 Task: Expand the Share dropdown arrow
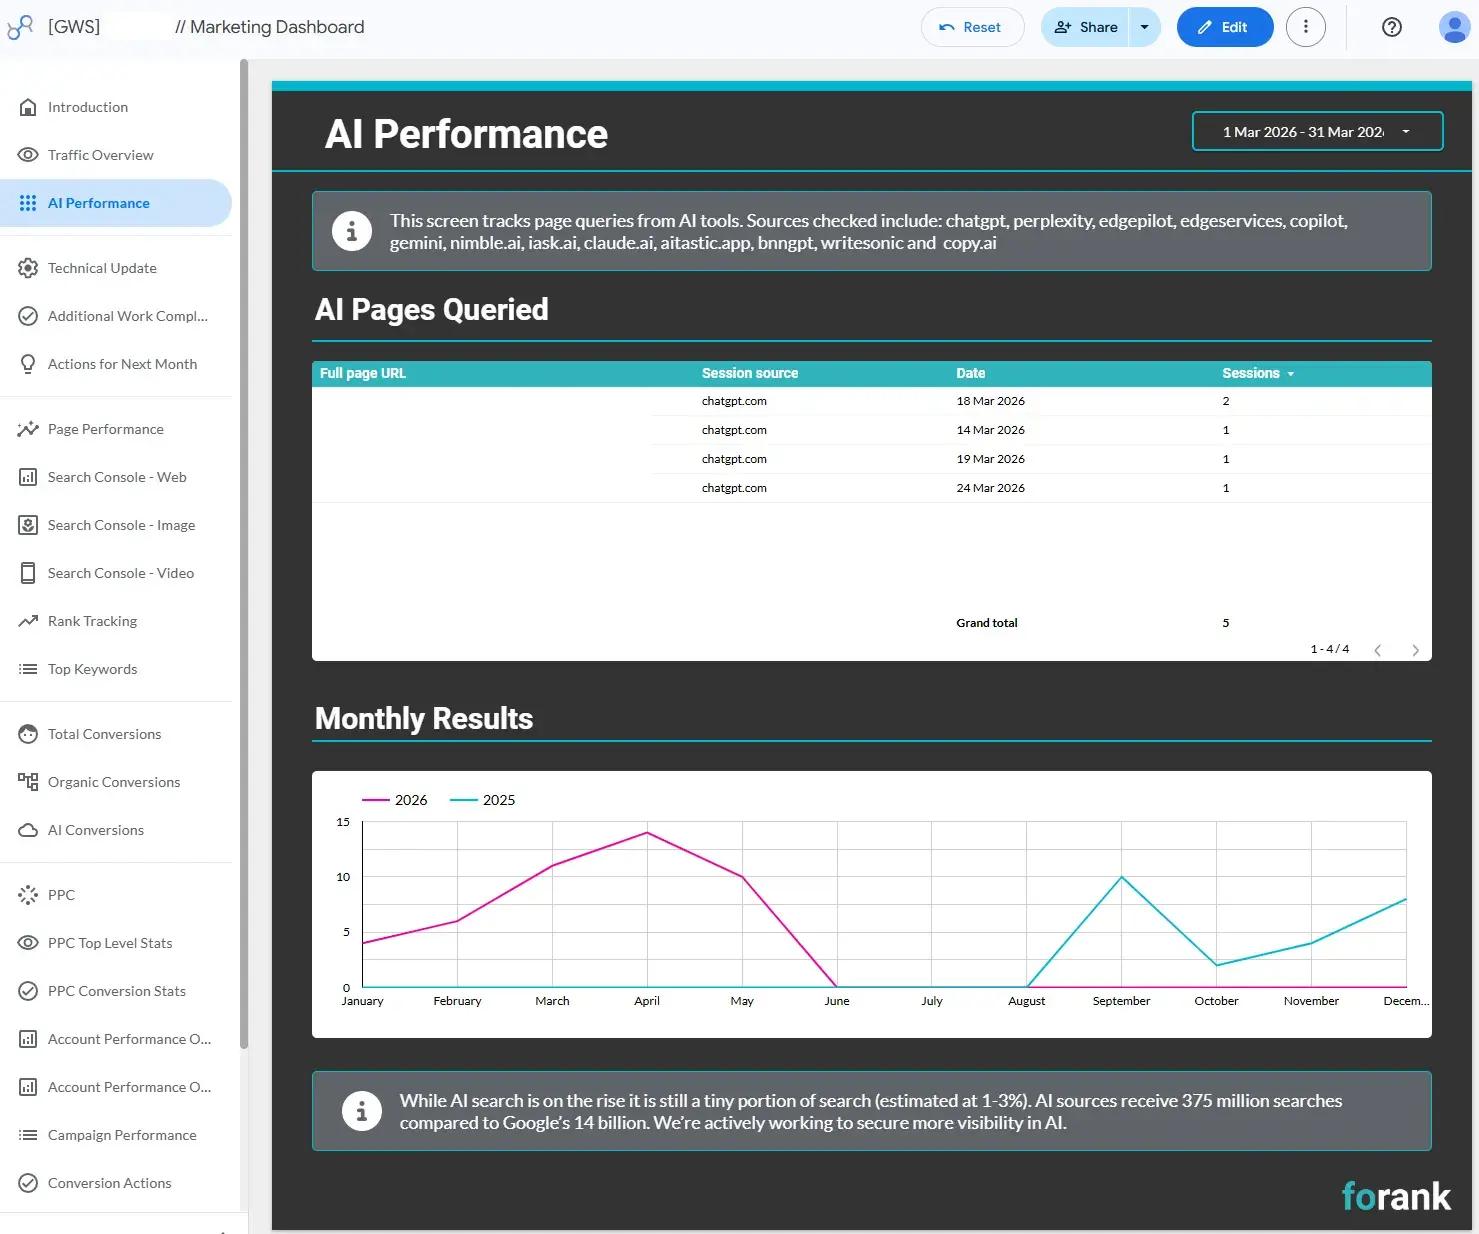pyautogui.click(x=1144, y=27)
